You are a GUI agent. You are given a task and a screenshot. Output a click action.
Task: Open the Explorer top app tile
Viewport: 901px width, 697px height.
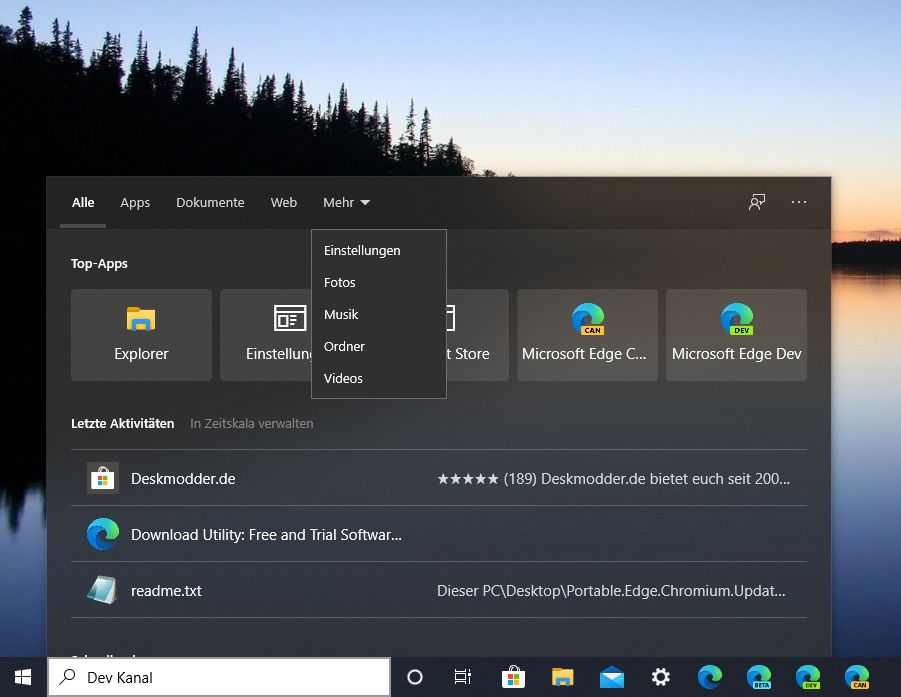click(x=141, y=335)
